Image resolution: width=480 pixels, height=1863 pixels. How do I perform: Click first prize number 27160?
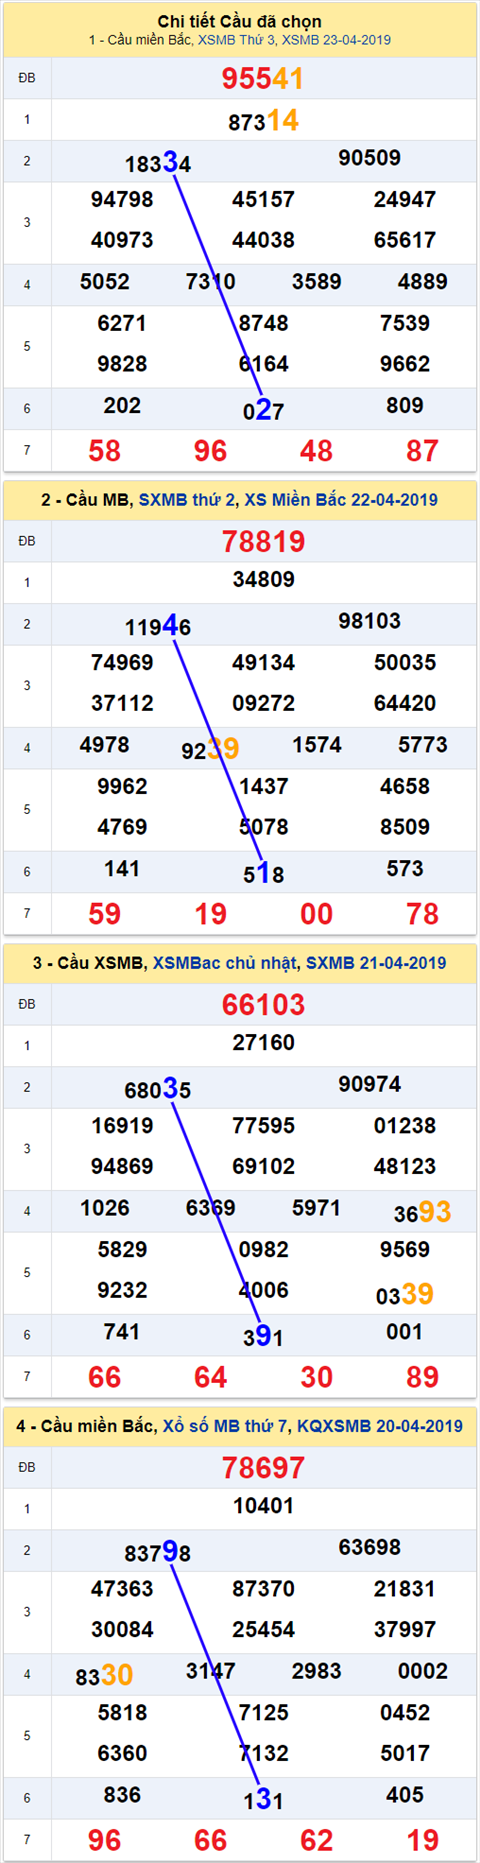(263, 1042)
